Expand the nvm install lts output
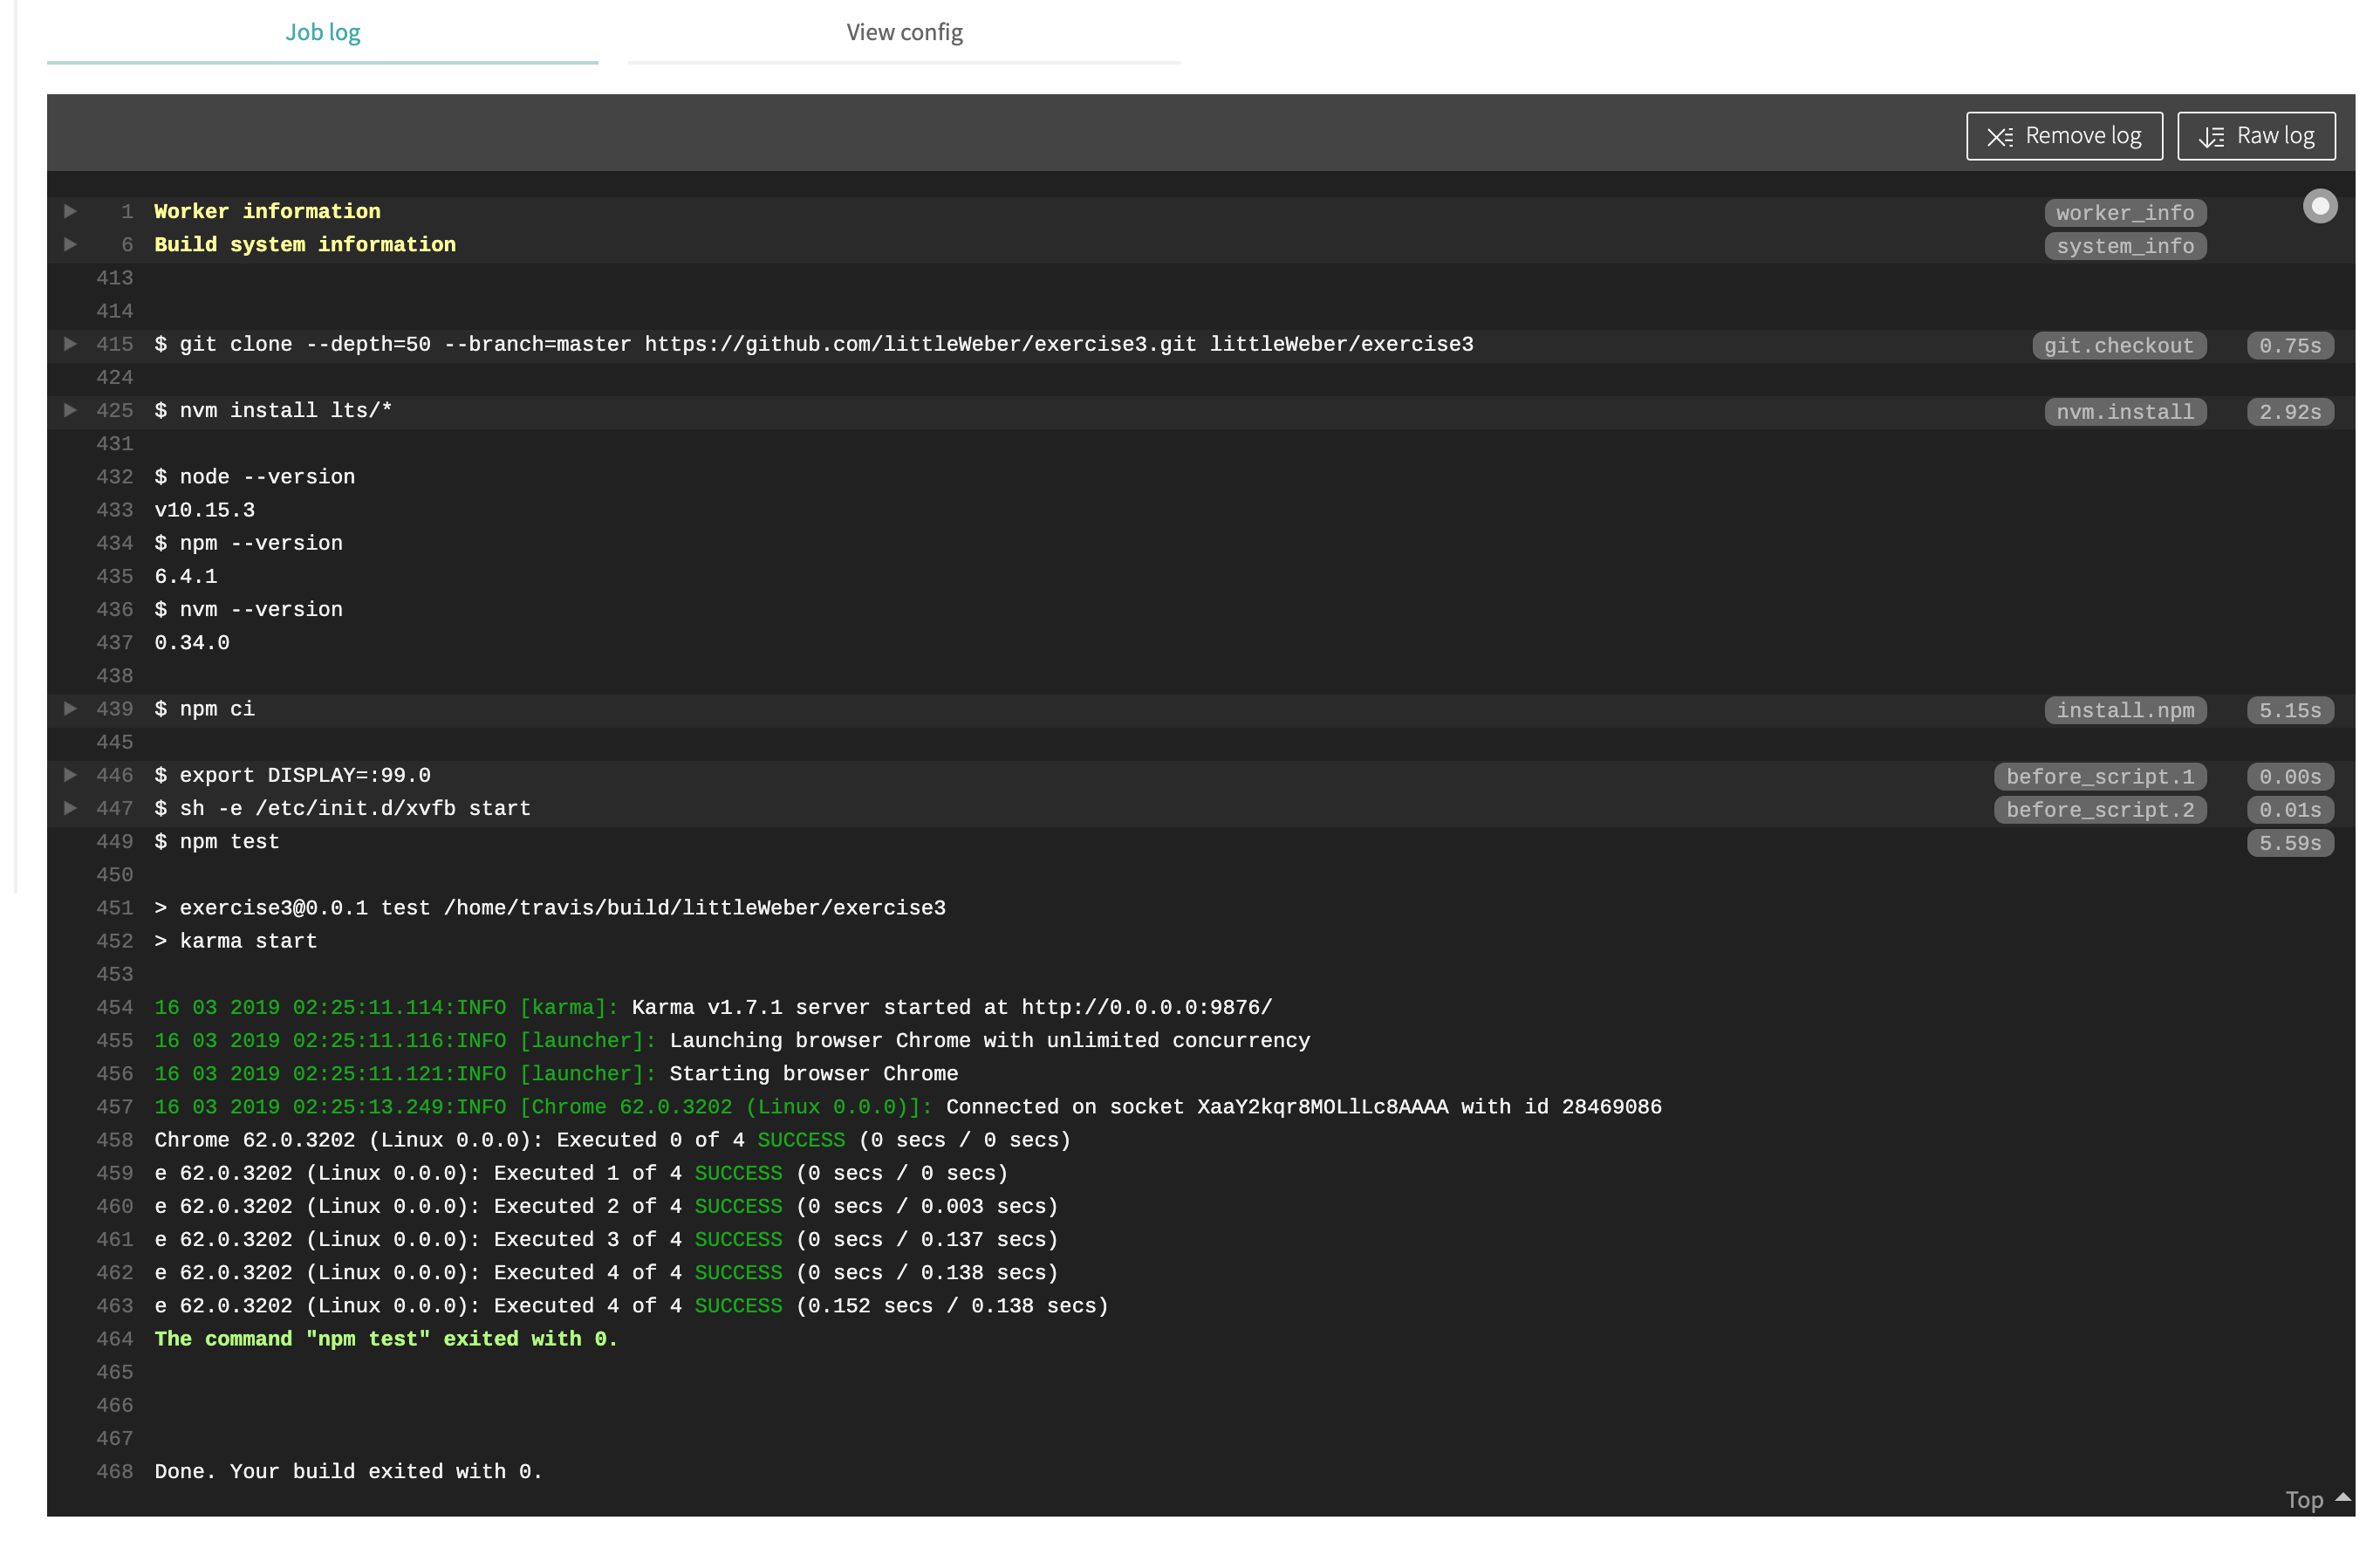Screen dimensions: 2380x1541 pos(70,410)
